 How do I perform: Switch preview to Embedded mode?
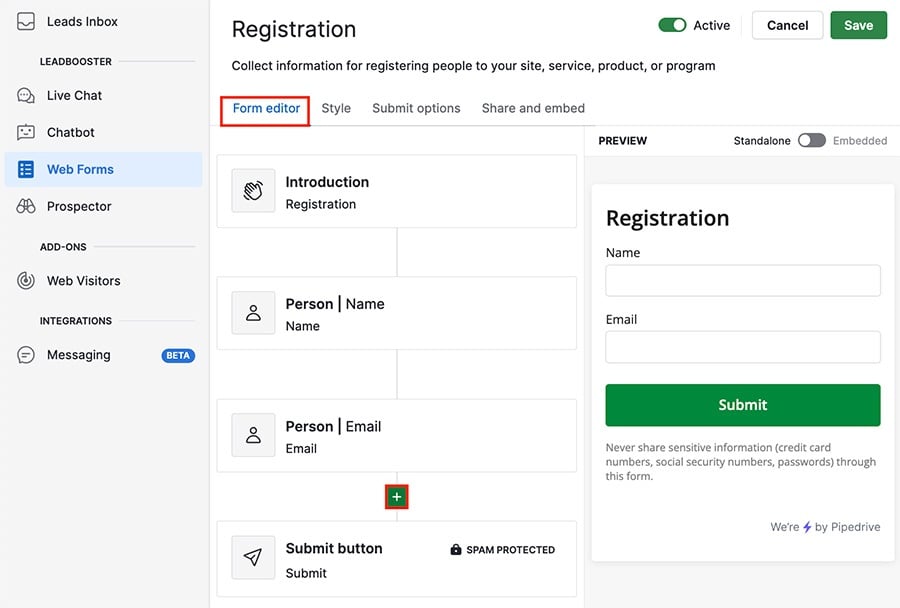860,141
